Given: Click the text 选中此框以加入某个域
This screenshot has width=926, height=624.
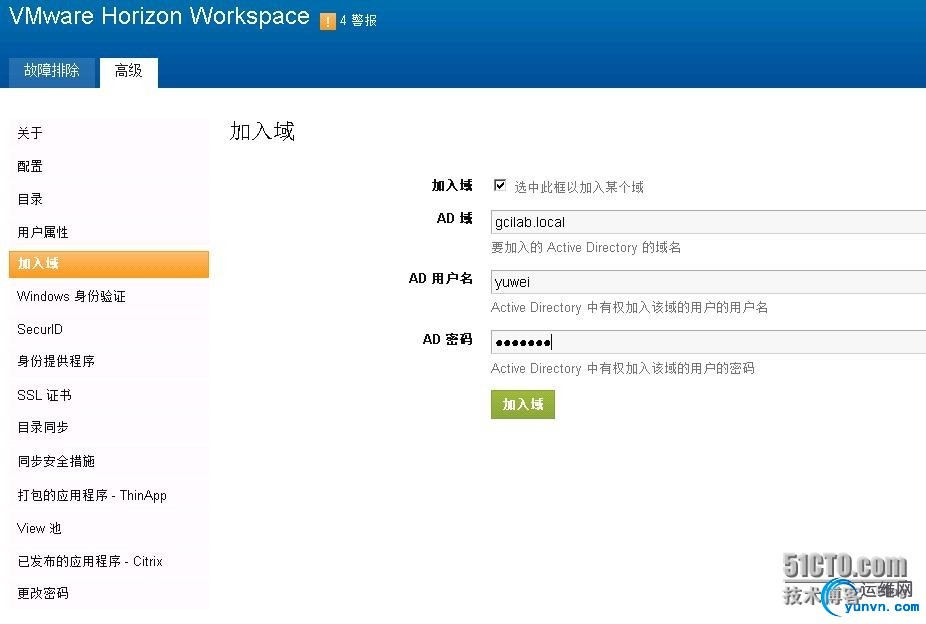Looking at the screenshot, I should click(x=579, y=188).
